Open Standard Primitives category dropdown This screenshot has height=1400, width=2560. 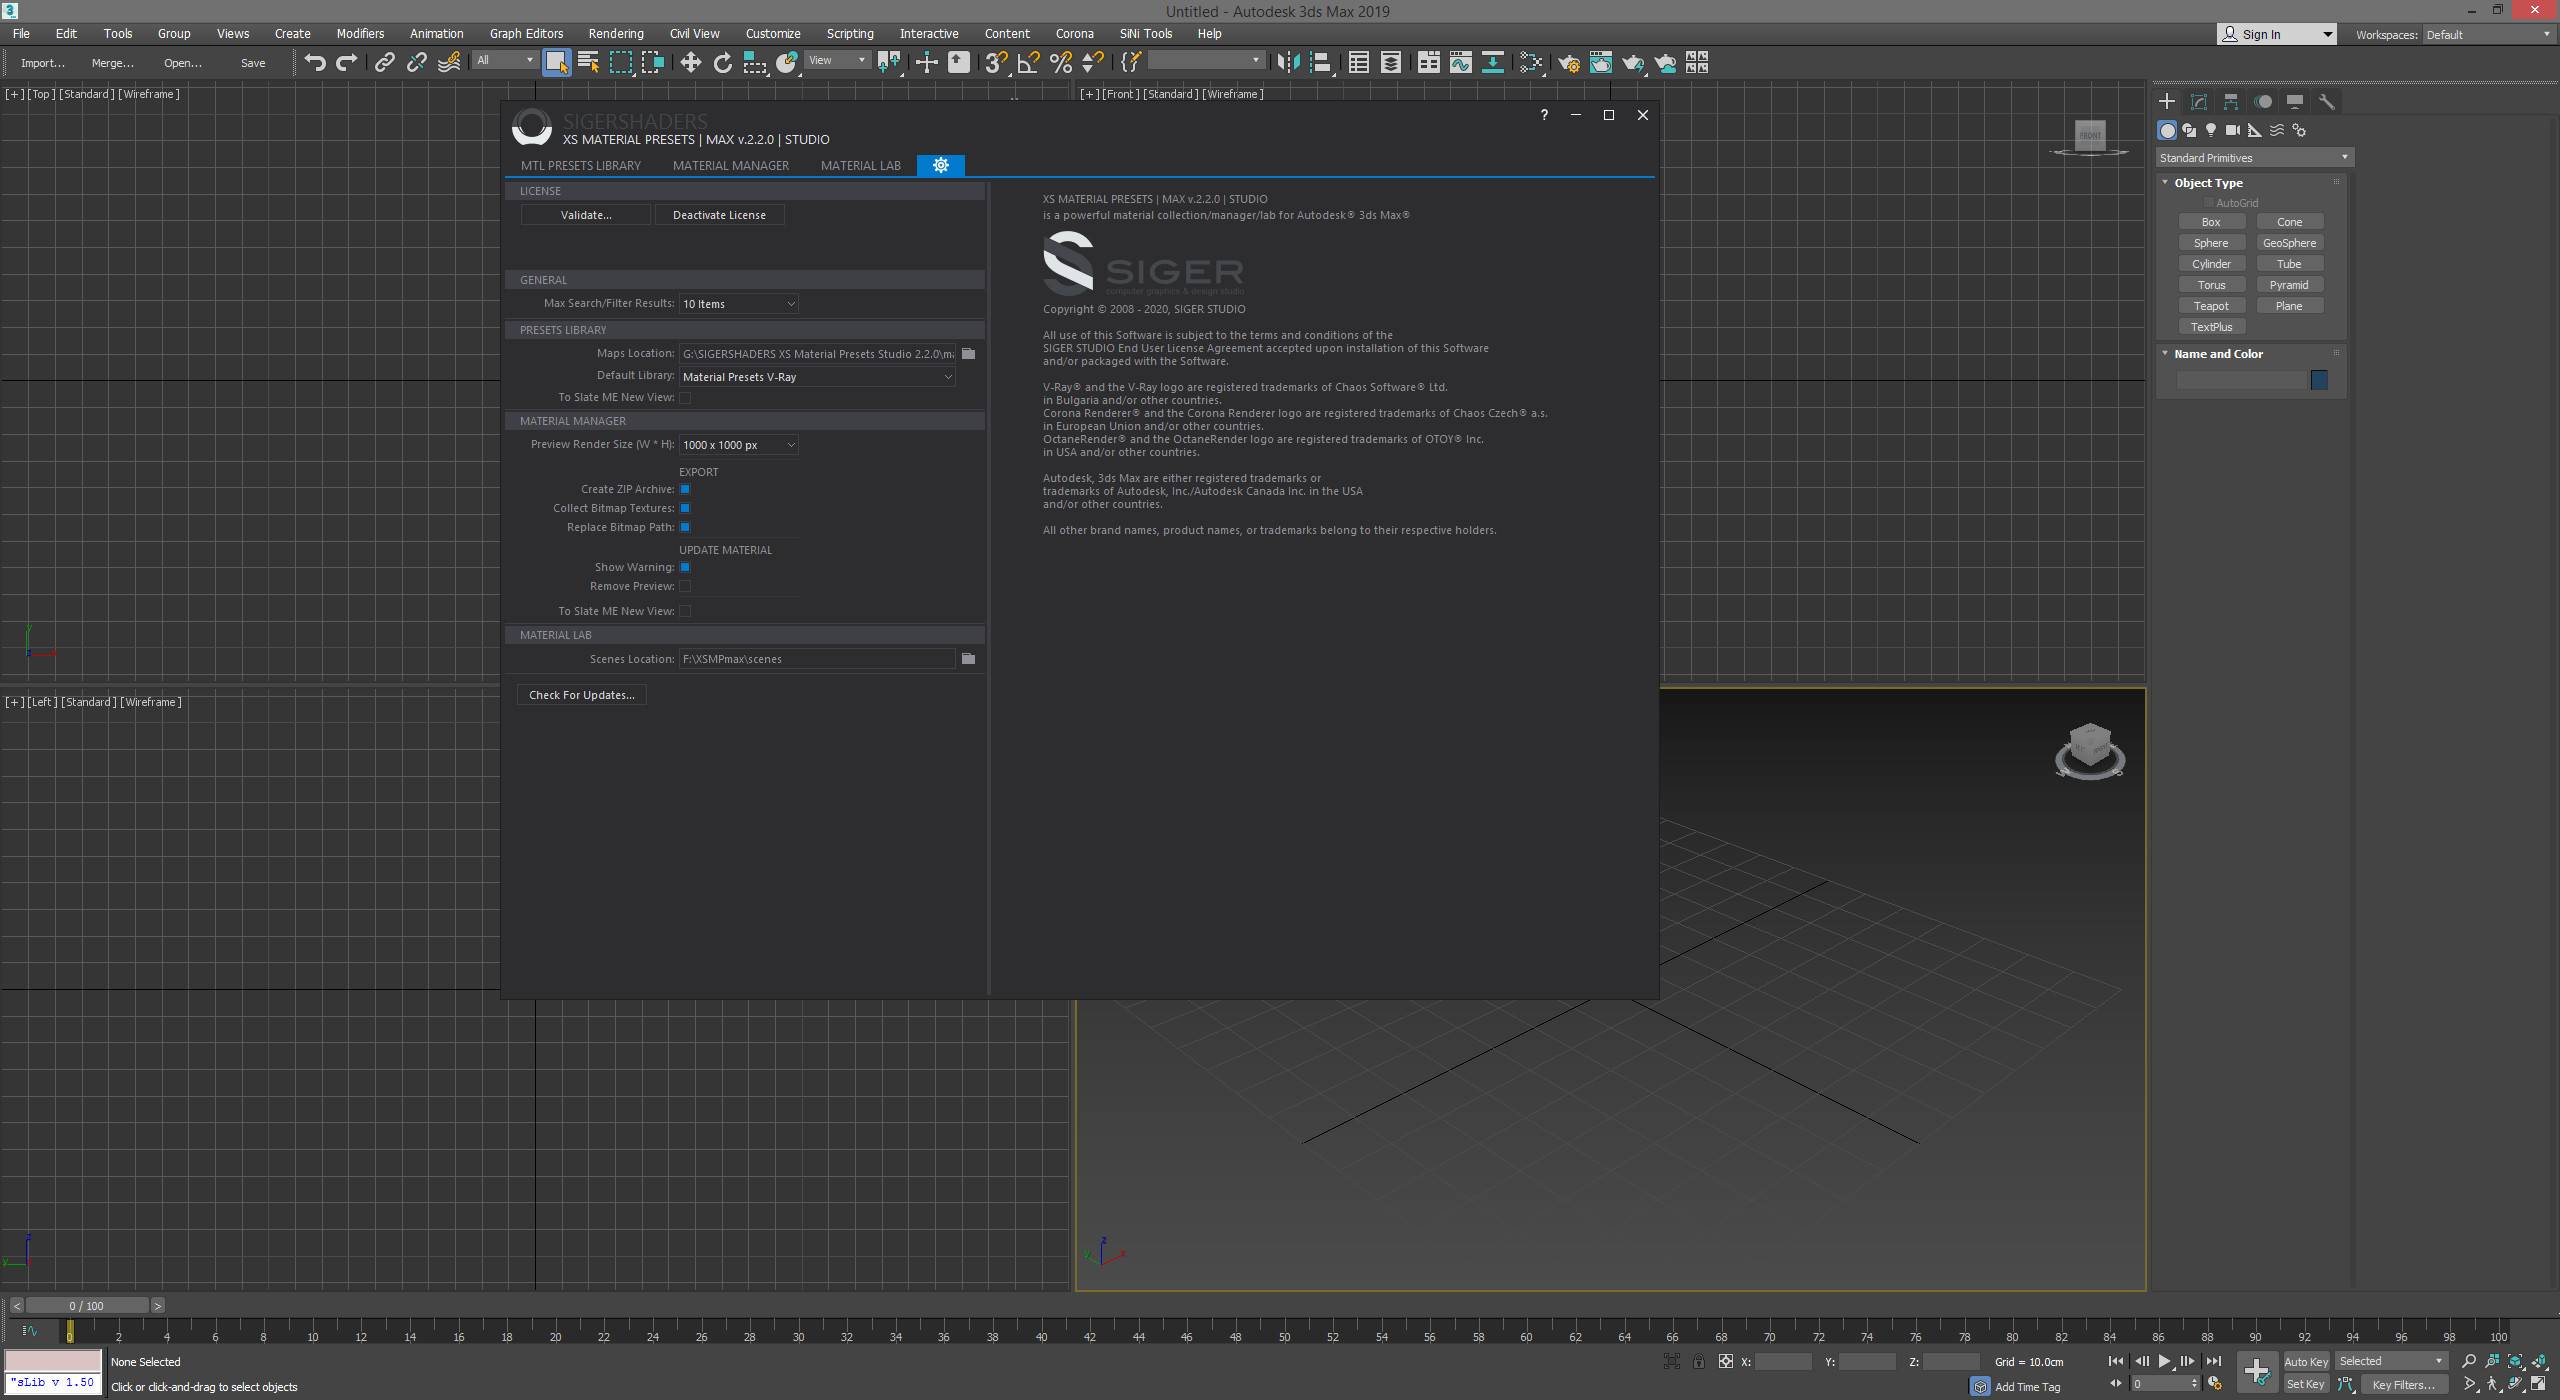[x=2254, y=158]
